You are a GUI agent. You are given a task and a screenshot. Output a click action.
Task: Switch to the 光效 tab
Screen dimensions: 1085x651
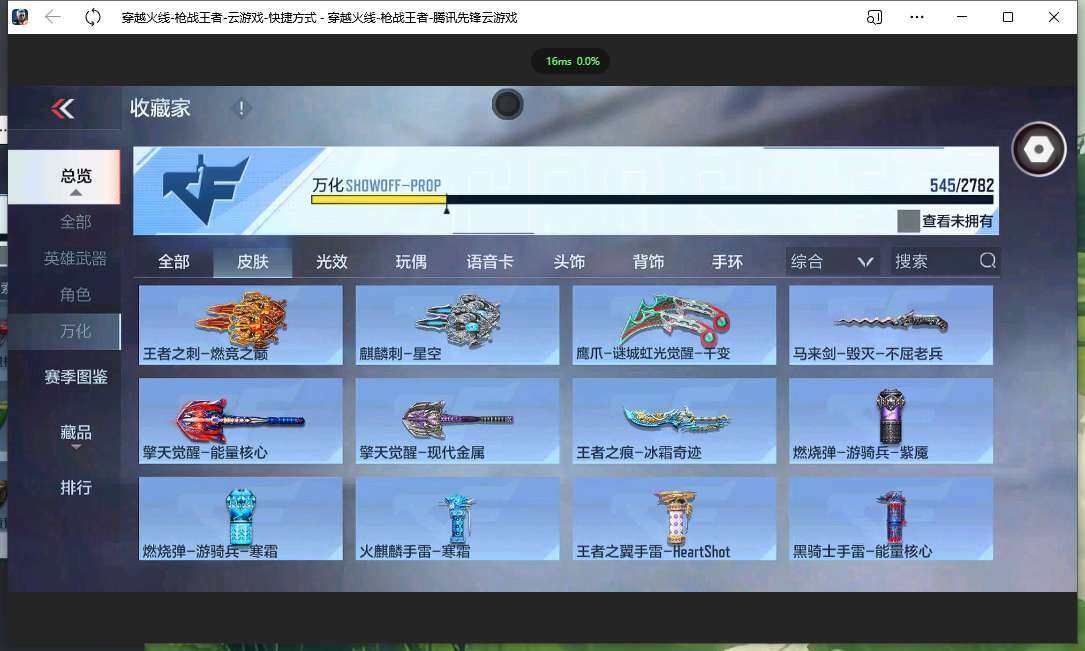click(x=331, y=262)
